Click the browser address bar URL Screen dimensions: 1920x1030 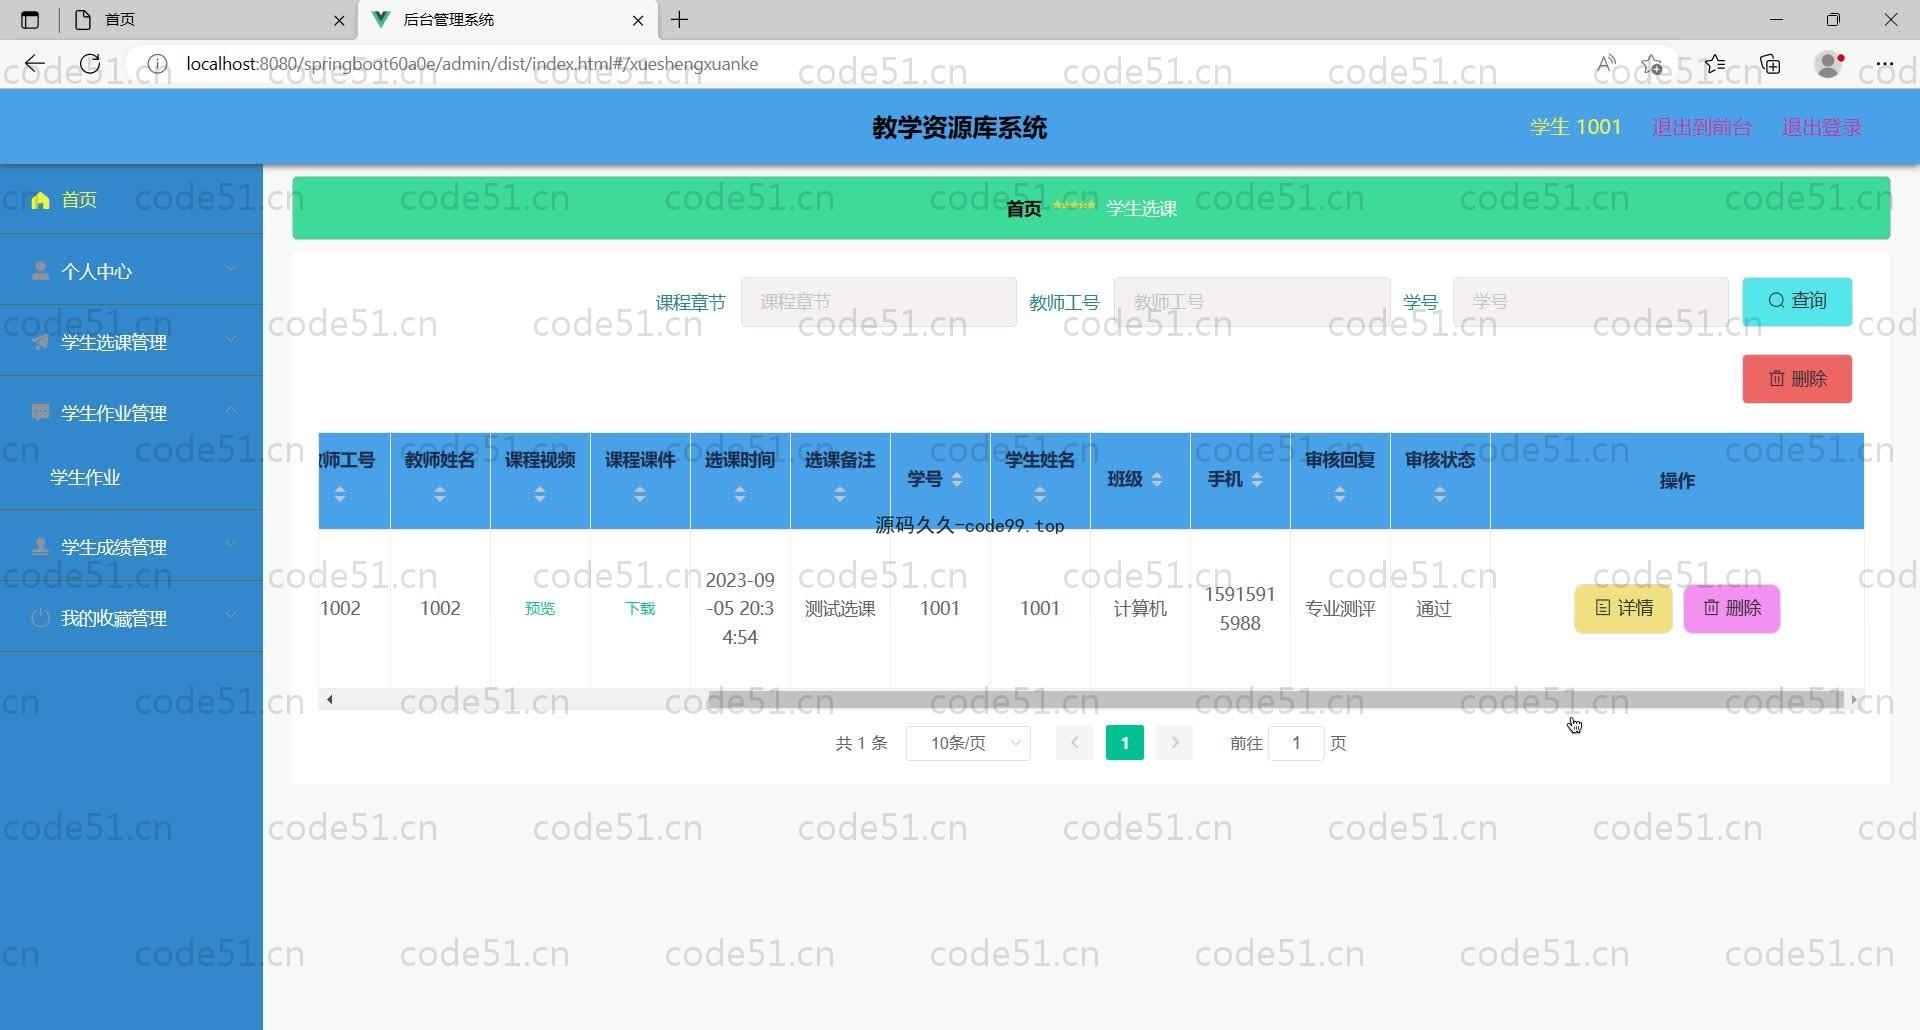[x=472, y=64]
